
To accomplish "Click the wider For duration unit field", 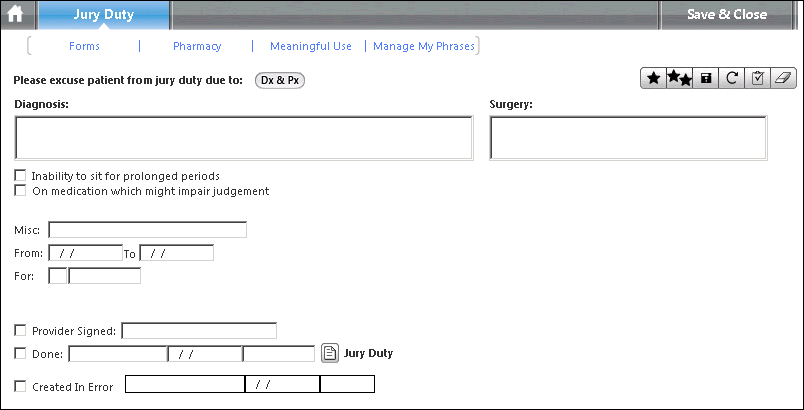I will (x=105, y=276).
